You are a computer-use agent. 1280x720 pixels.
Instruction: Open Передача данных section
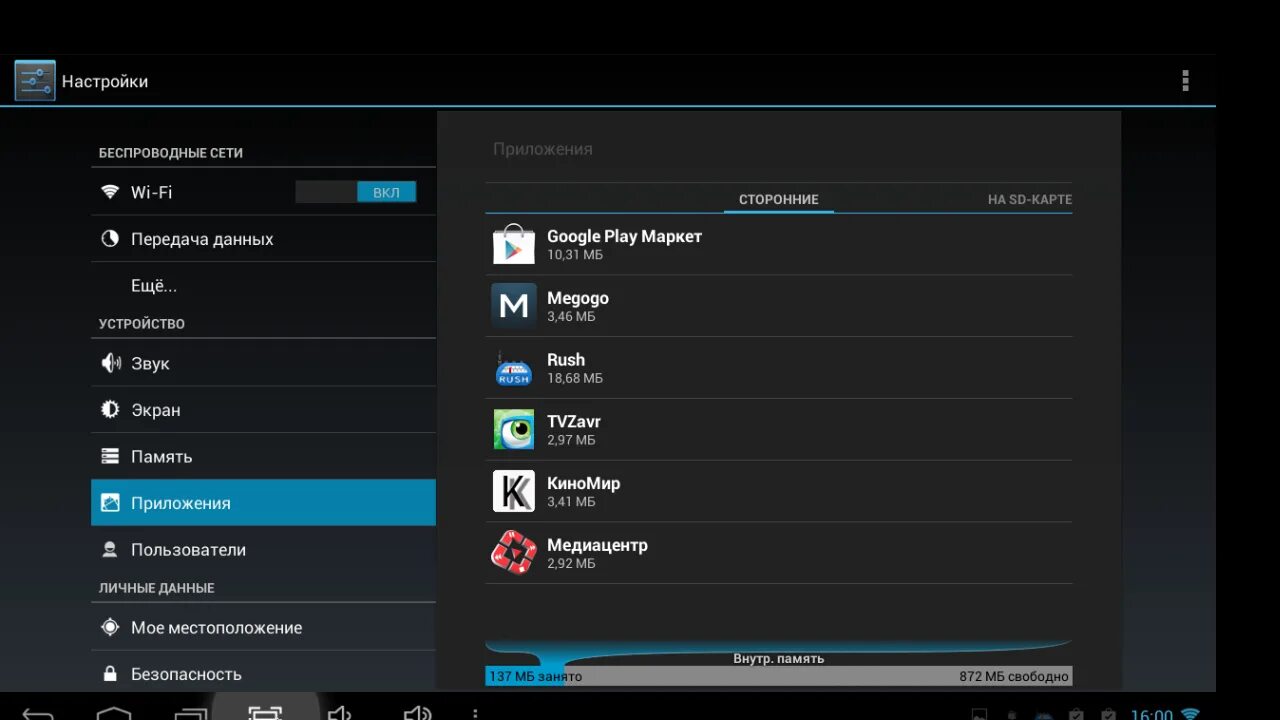(x=263, y=239)
